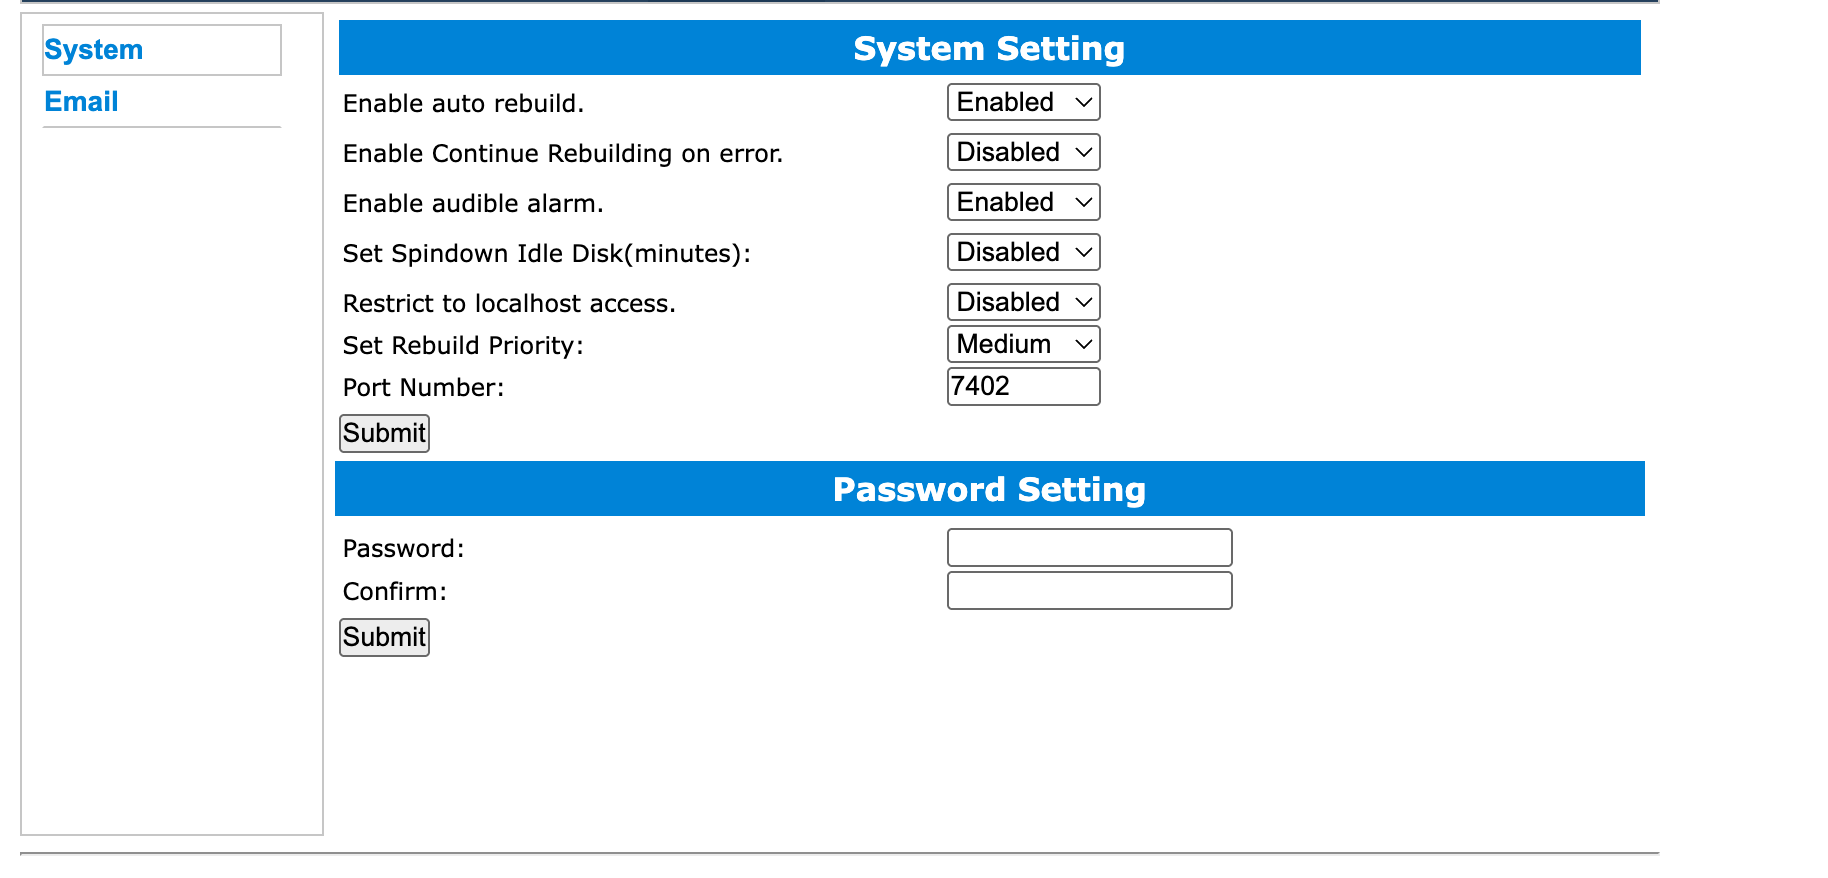This screenshot has height=878, width=1828.
Task: Expand the Spindown Idle Disk dropdown
Action: coord(1024,252)
